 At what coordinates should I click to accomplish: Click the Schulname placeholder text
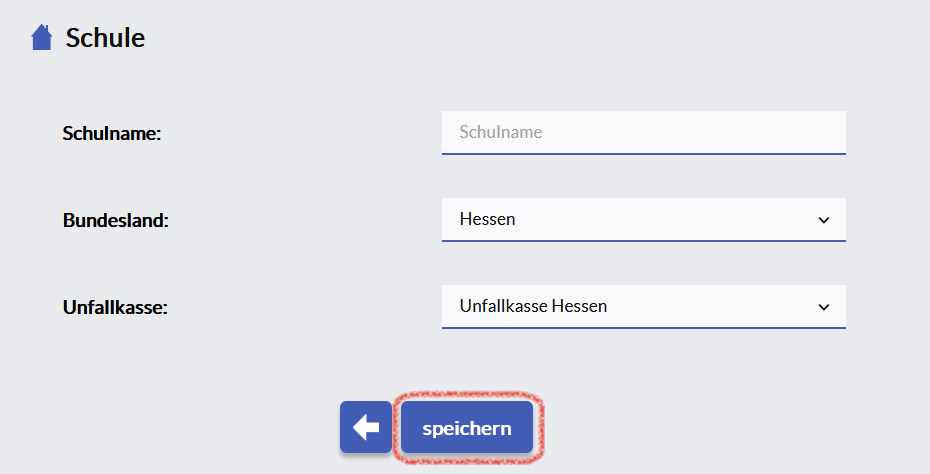point(500,132)
